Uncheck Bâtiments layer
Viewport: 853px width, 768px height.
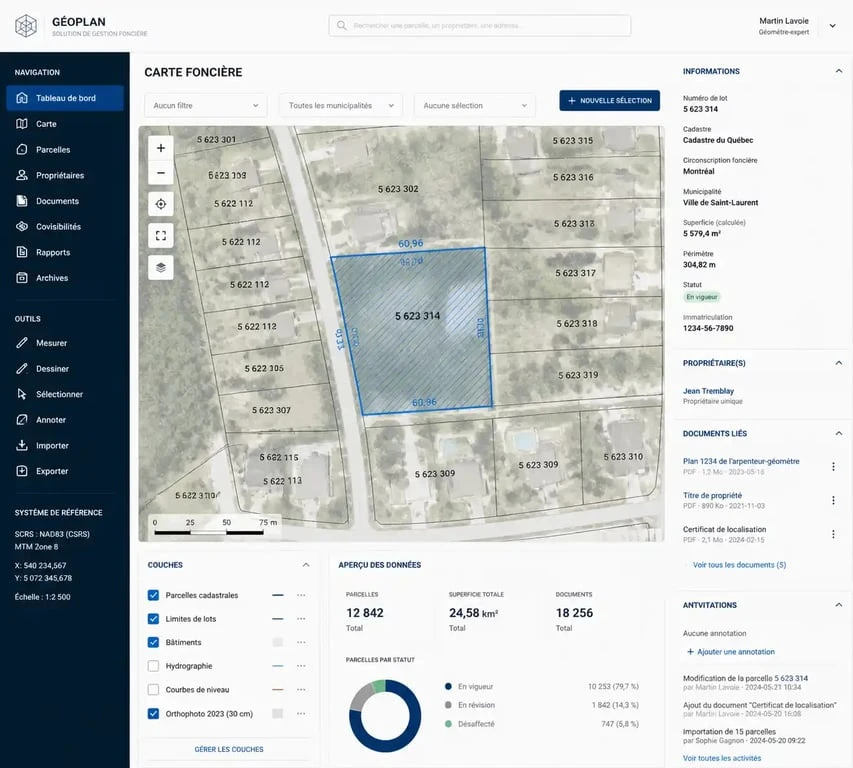[x=153, y=642]
